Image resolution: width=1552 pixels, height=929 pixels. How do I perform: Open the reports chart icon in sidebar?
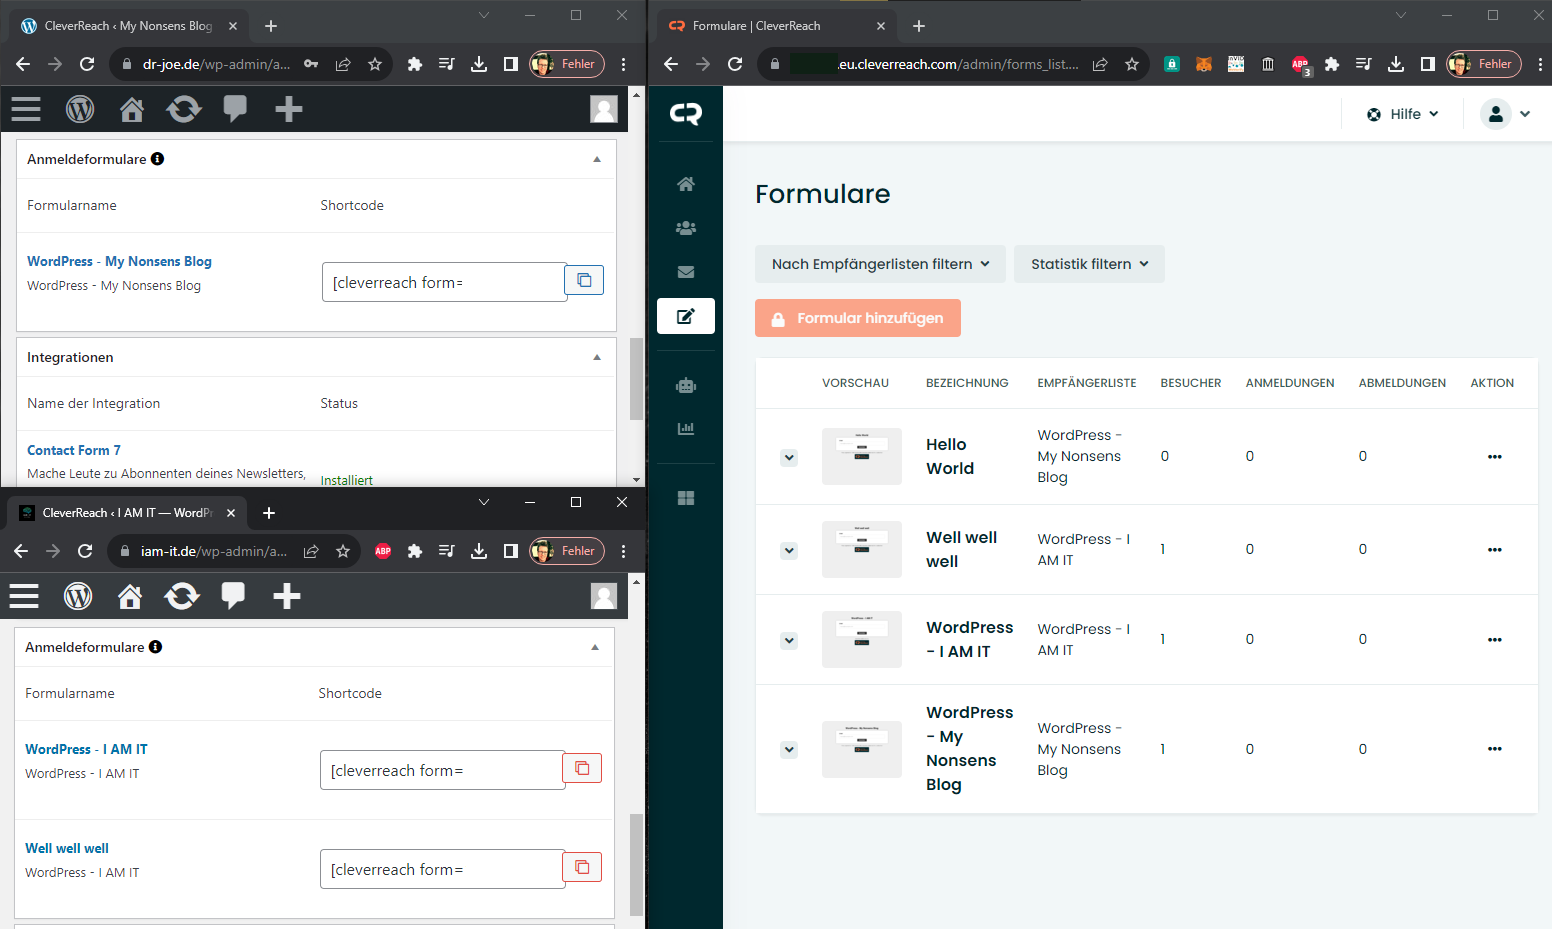coord(685,429)
